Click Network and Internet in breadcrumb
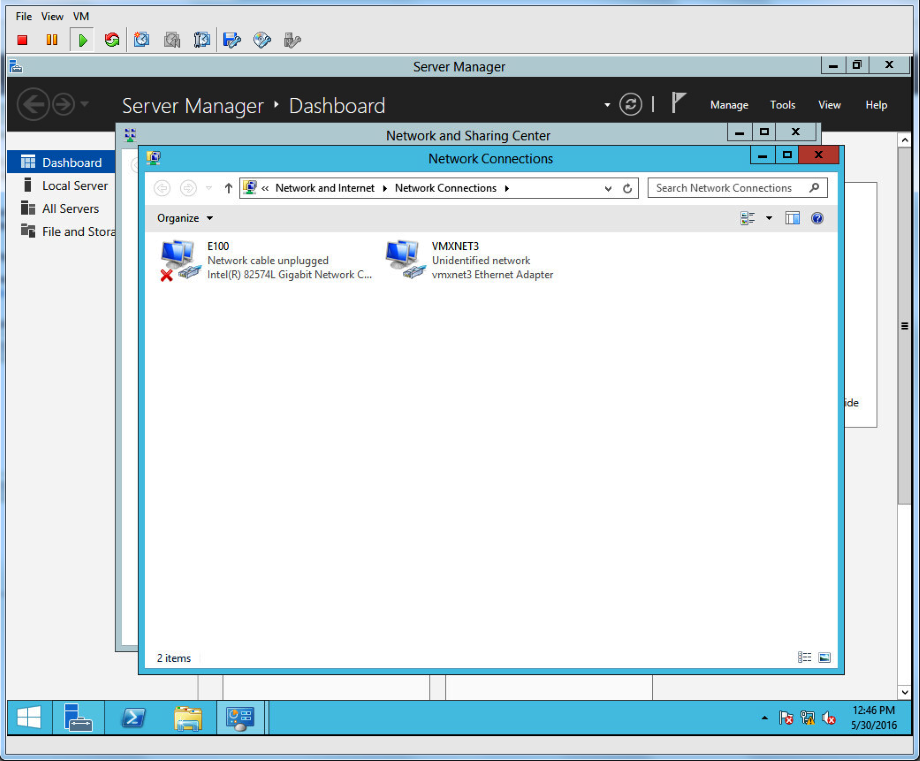 point(325,188)
